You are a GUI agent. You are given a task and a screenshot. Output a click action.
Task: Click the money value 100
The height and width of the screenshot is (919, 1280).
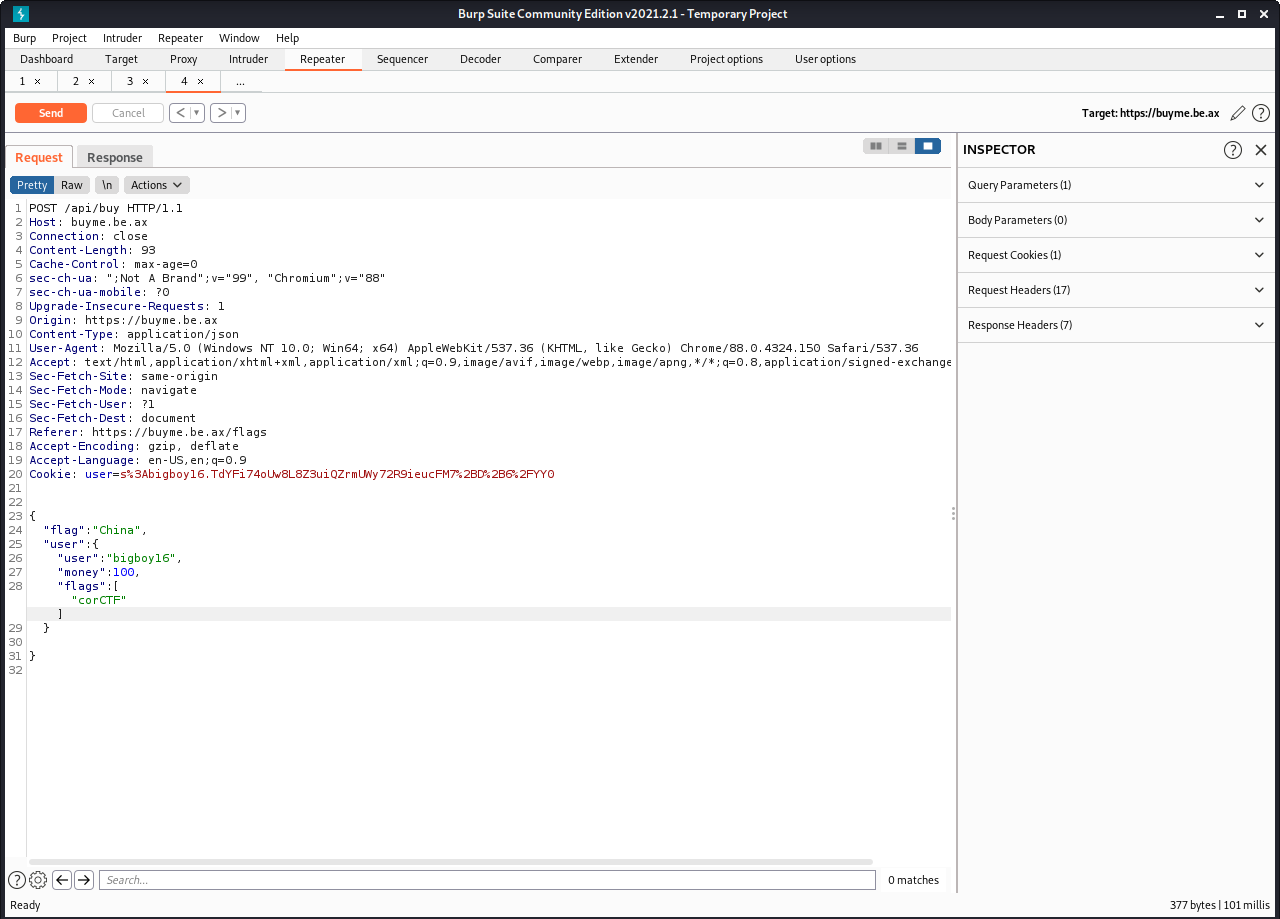pos(123,572)
